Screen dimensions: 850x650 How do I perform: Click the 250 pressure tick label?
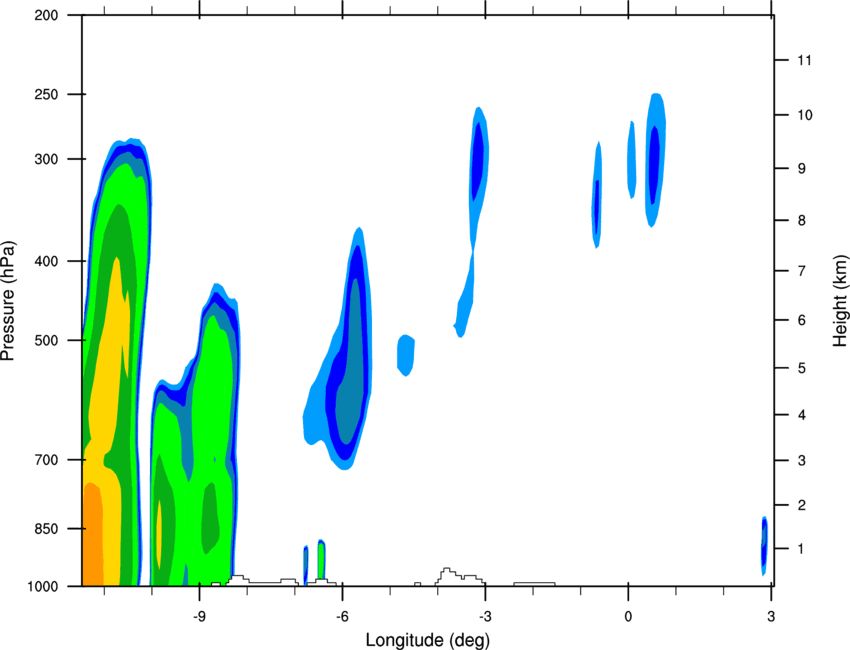tap(46, 94)
